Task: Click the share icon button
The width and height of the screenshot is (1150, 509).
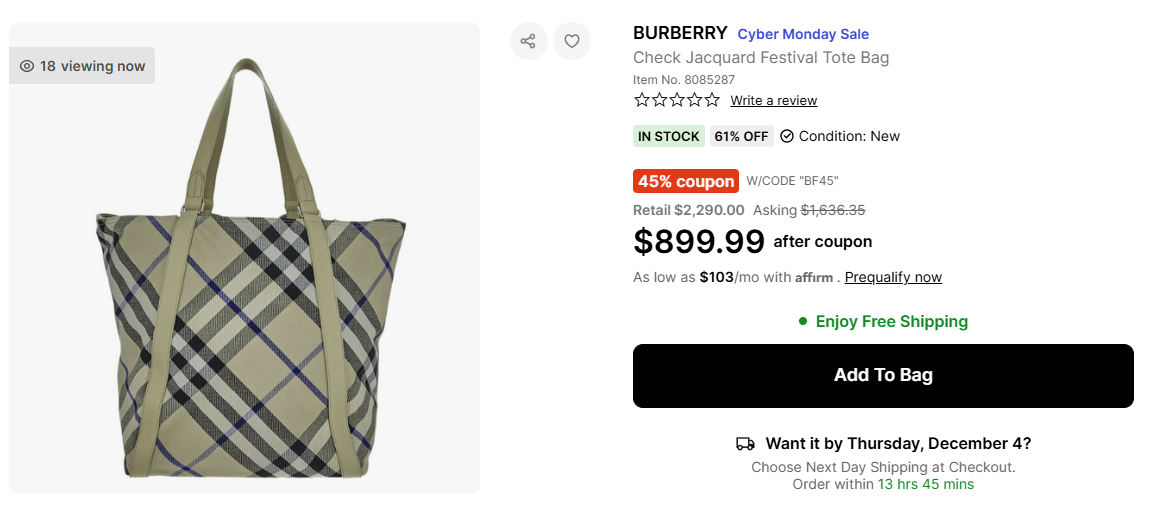Action: pos(528,41)
